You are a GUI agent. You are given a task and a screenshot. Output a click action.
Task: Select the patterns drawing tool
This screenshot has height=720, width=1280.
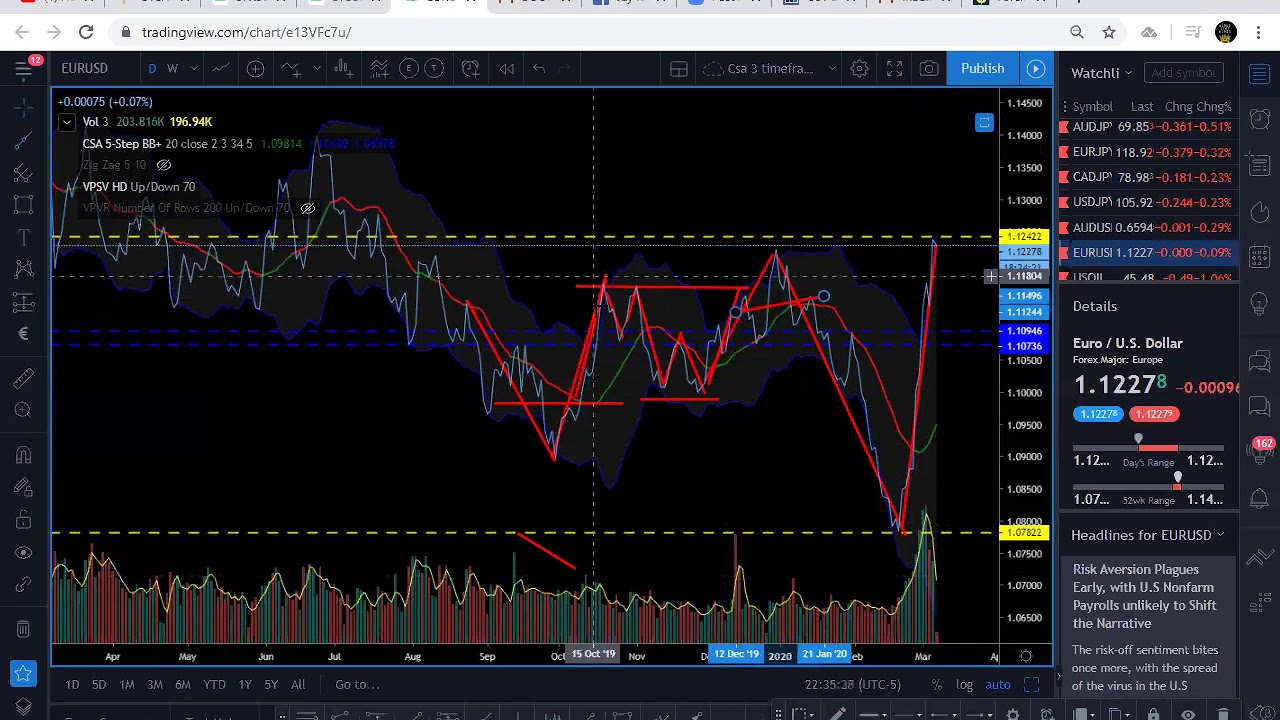(24, 269)
